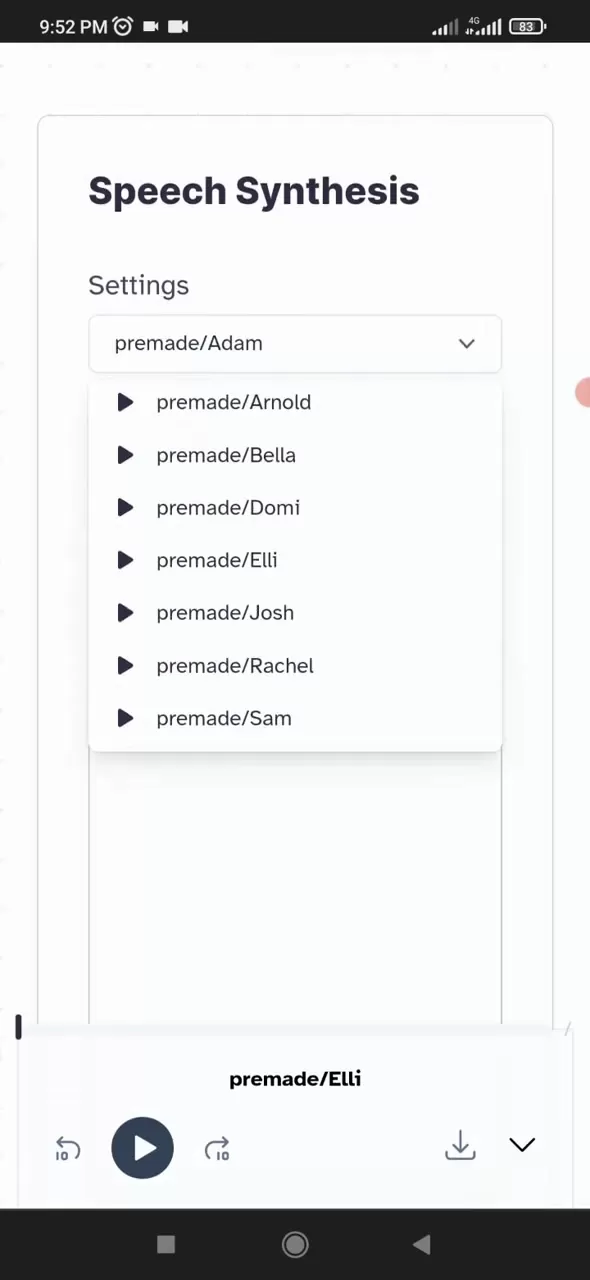Download the generated audio
Image resolution: width=590 pixels, height=1280 pixels.
[460, 1146]
